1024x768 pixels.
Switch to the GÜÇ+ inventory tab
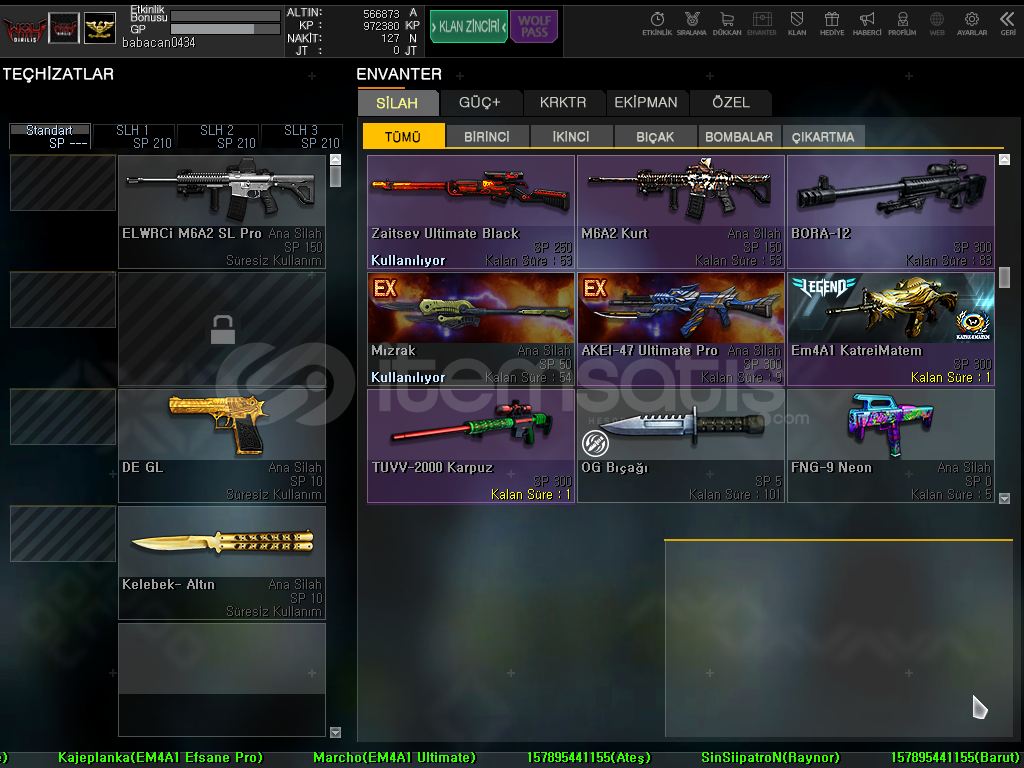tap(480, 103)
